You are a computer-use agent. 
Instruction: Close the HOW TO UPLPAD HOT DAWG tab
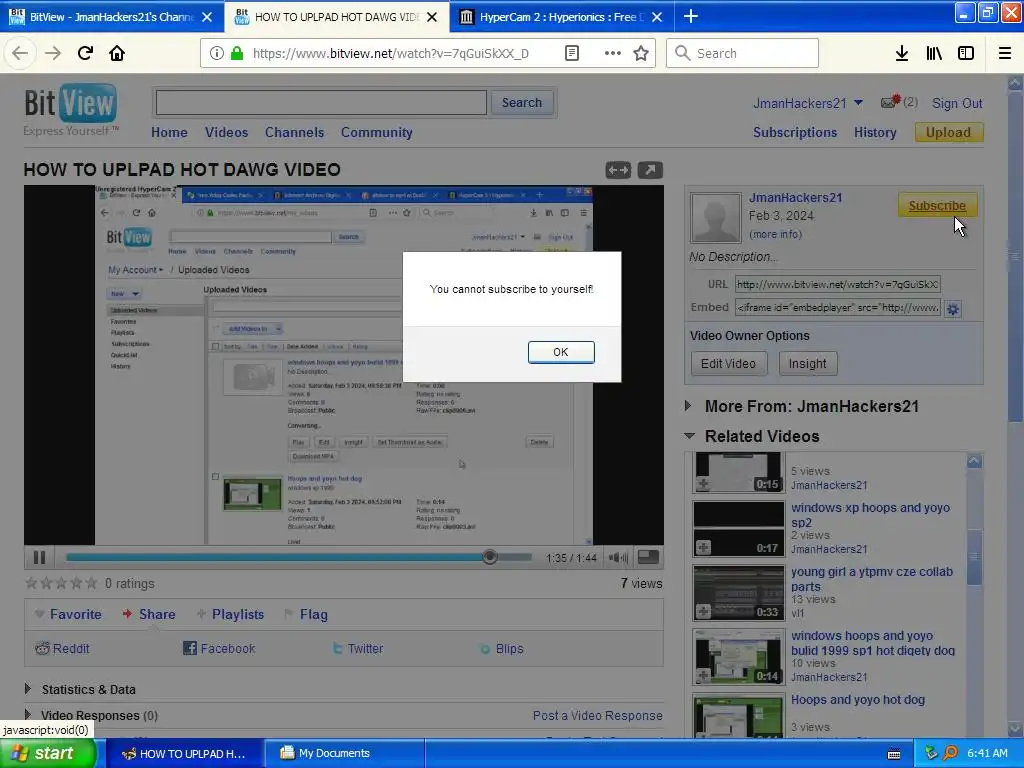tap(432, 17)
